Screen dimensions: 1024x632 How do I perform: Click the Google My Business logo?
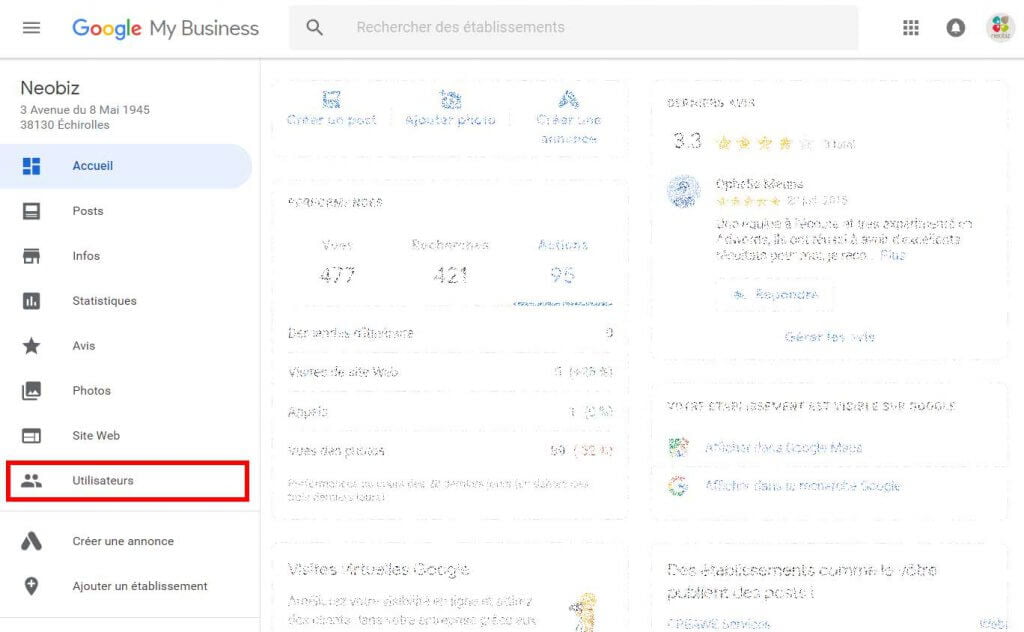pyautogui.click(x=165, y=28)
